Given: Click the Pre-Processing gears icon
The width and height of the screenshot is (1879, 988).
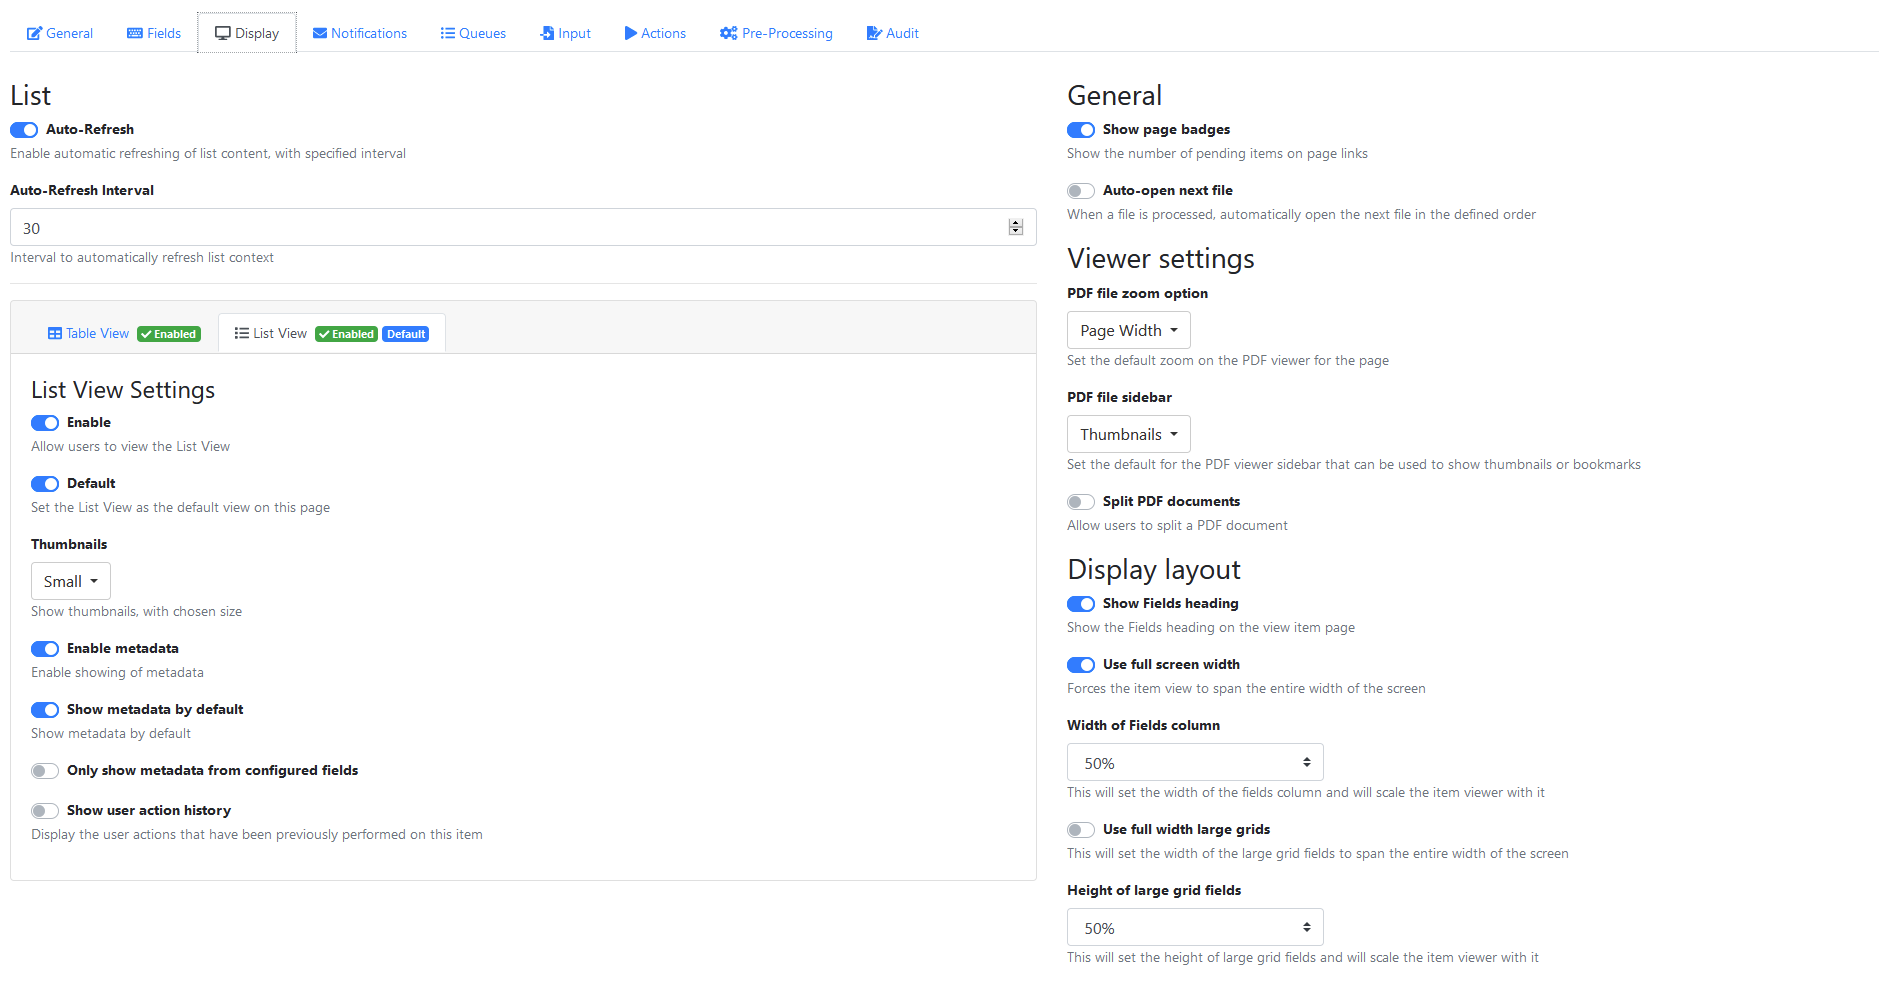Looking at the screenshot, I should click(729, 33).
